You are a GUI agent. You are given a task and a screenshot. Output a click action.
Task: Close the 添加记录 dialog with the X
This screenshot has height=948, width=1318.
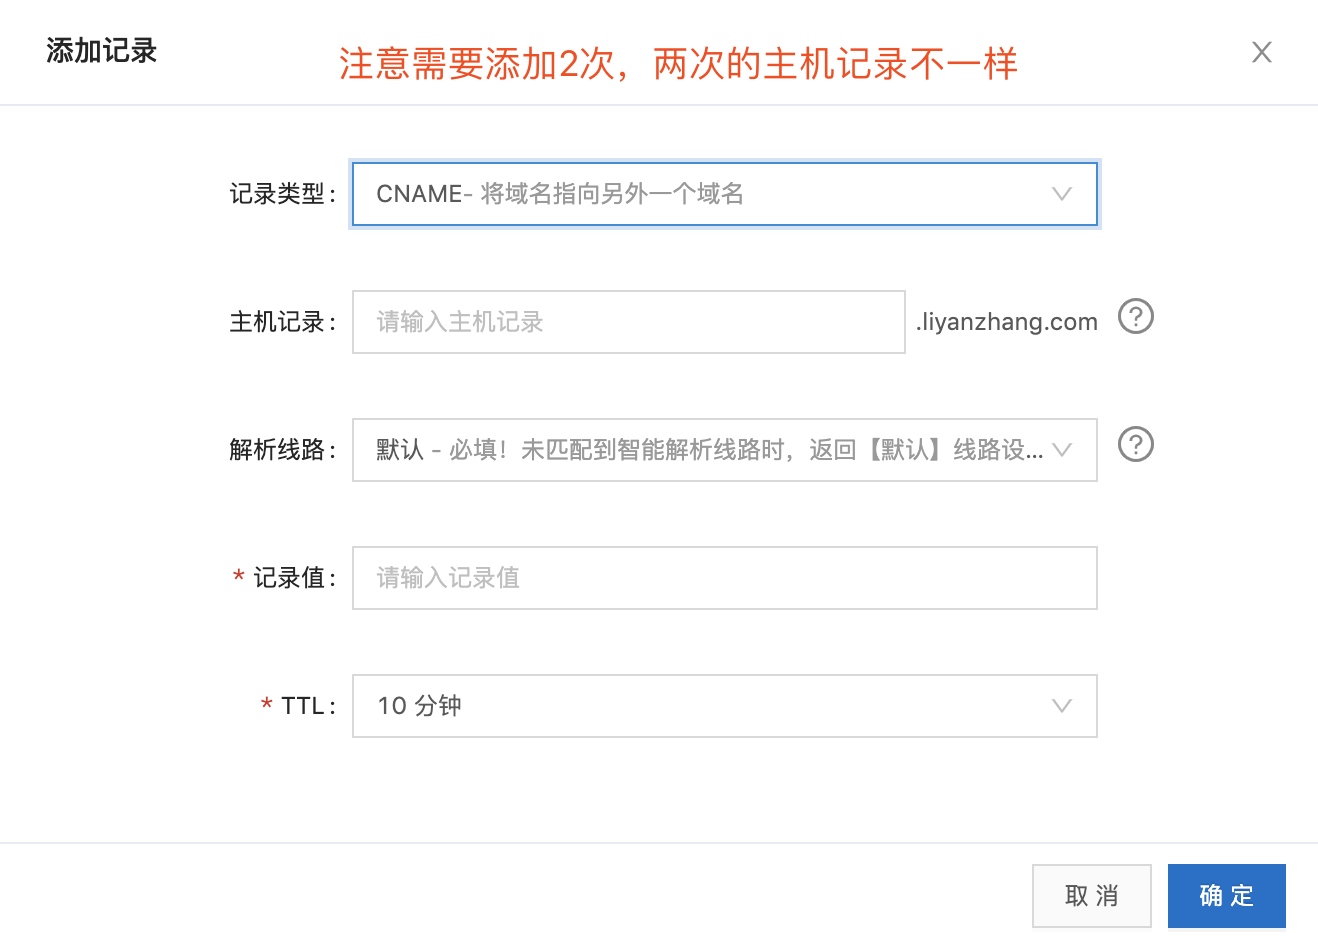coord(1262,52)
